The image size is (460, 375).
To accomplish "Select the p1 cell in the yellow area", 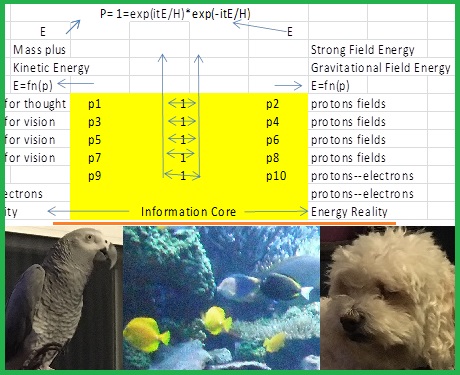I will coord(95,104).
